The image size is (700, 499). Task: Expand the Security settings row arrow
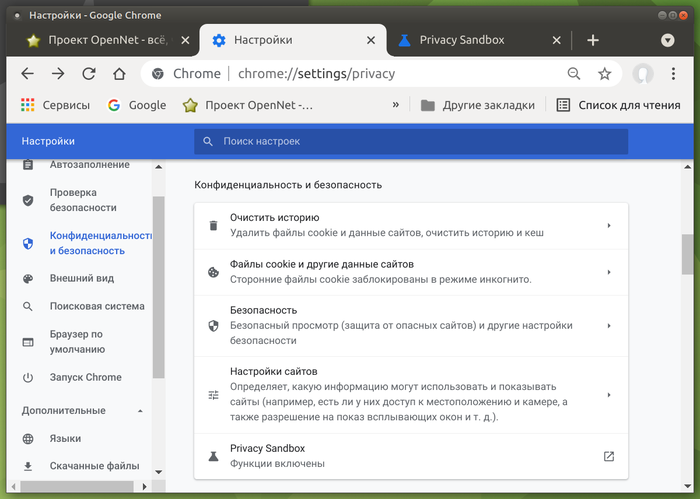click(x=609, y=326)
